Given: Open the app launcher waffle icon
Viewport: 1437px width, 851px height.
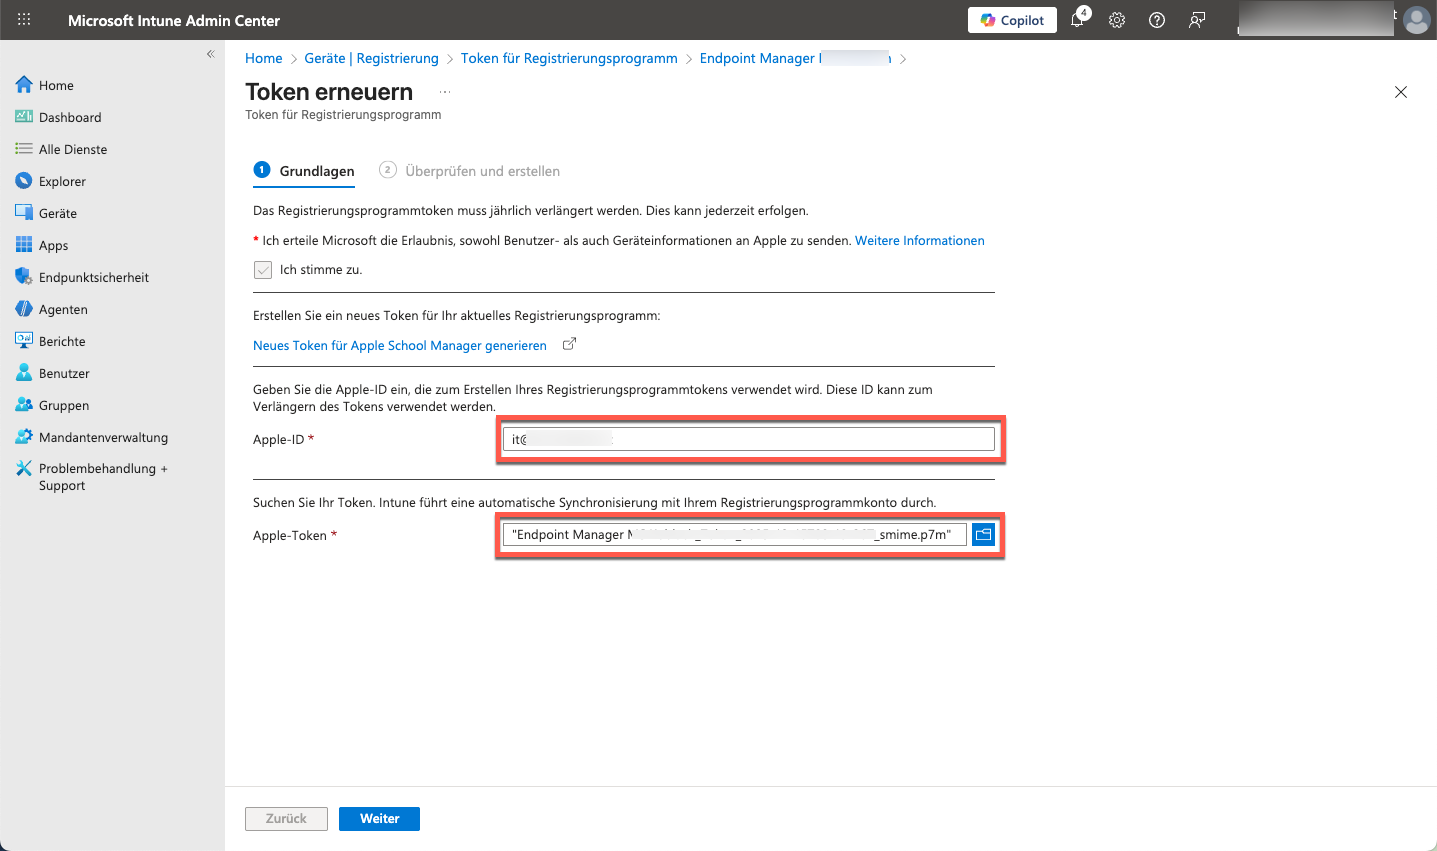Looking at the screenshot, I should click(24, 20).
